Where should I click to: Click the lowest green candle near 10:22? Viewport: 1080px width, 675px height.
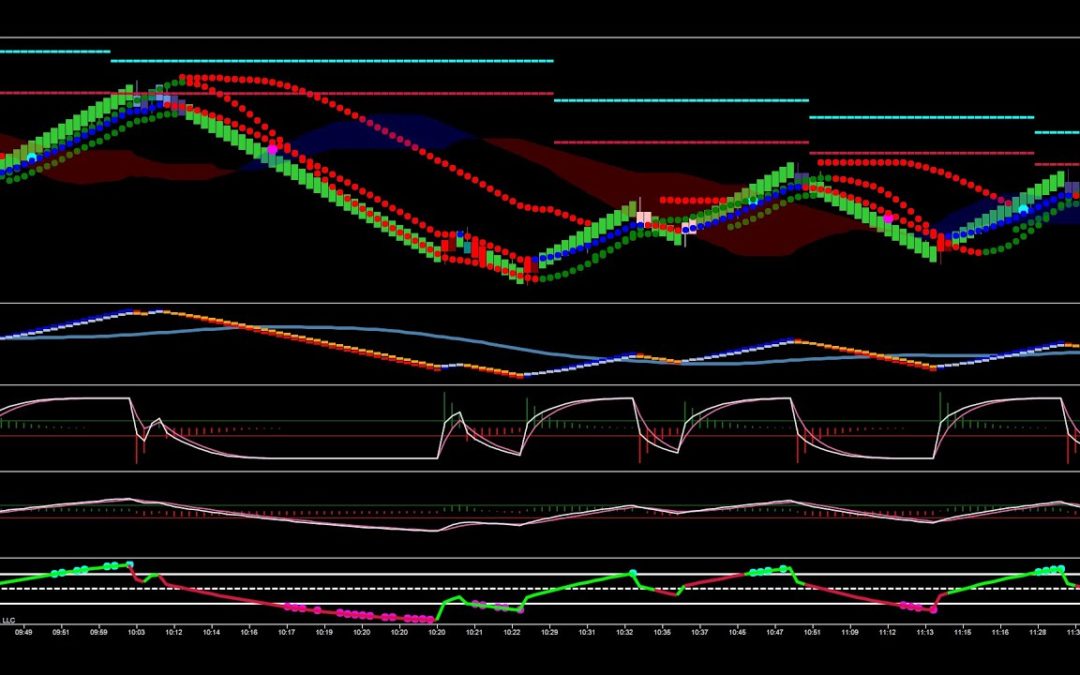click(x=522, y=276)
